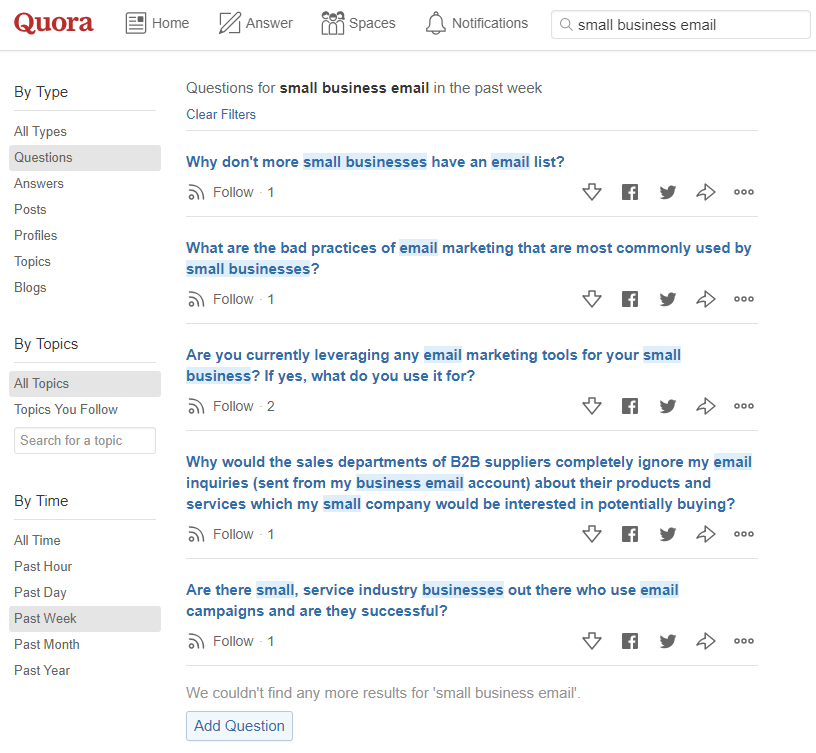Share the 'bad practices' question via arrow
816x753 pixels.
(x=706, y=299)
